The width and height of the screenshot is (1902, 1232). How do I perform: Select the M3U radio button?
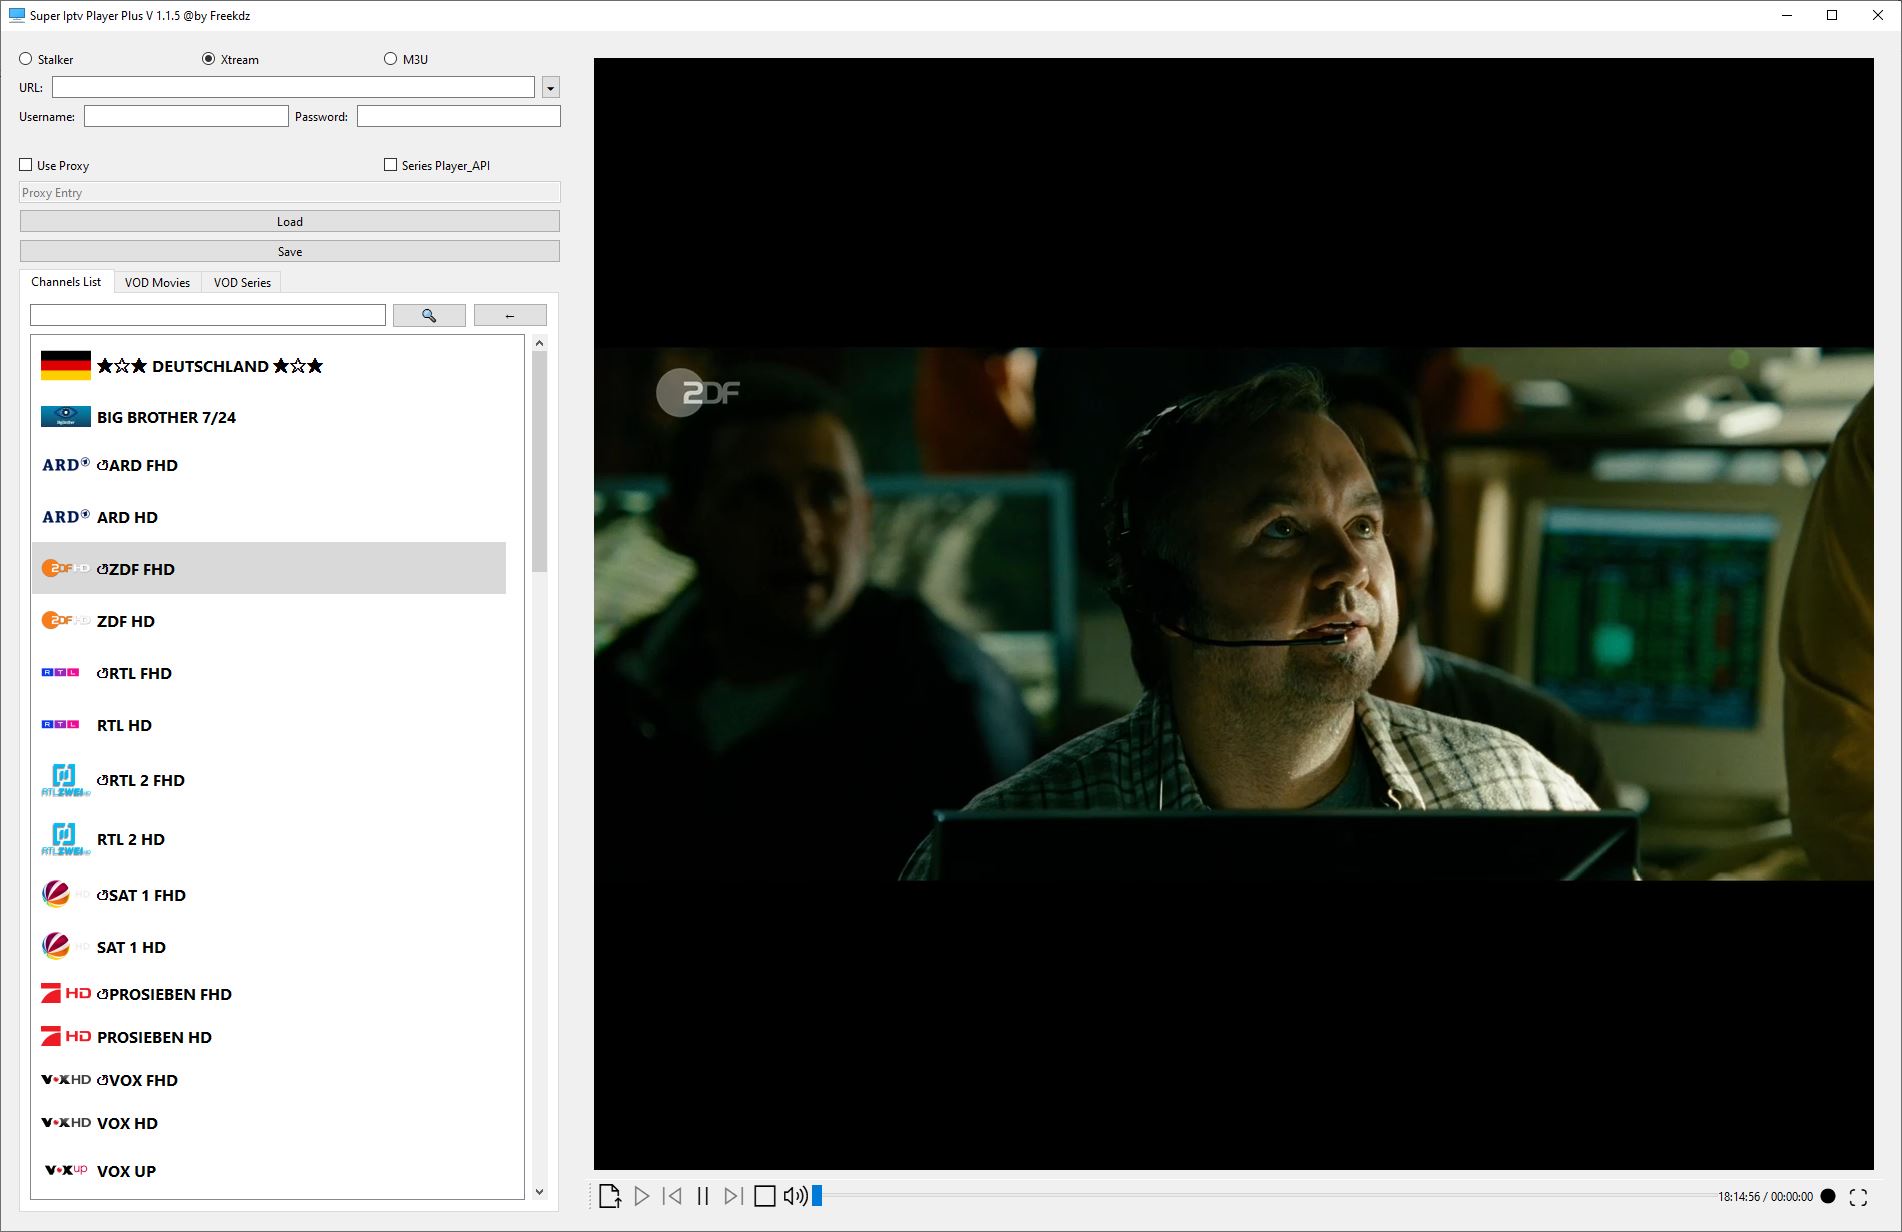click(x=406, y=59)
